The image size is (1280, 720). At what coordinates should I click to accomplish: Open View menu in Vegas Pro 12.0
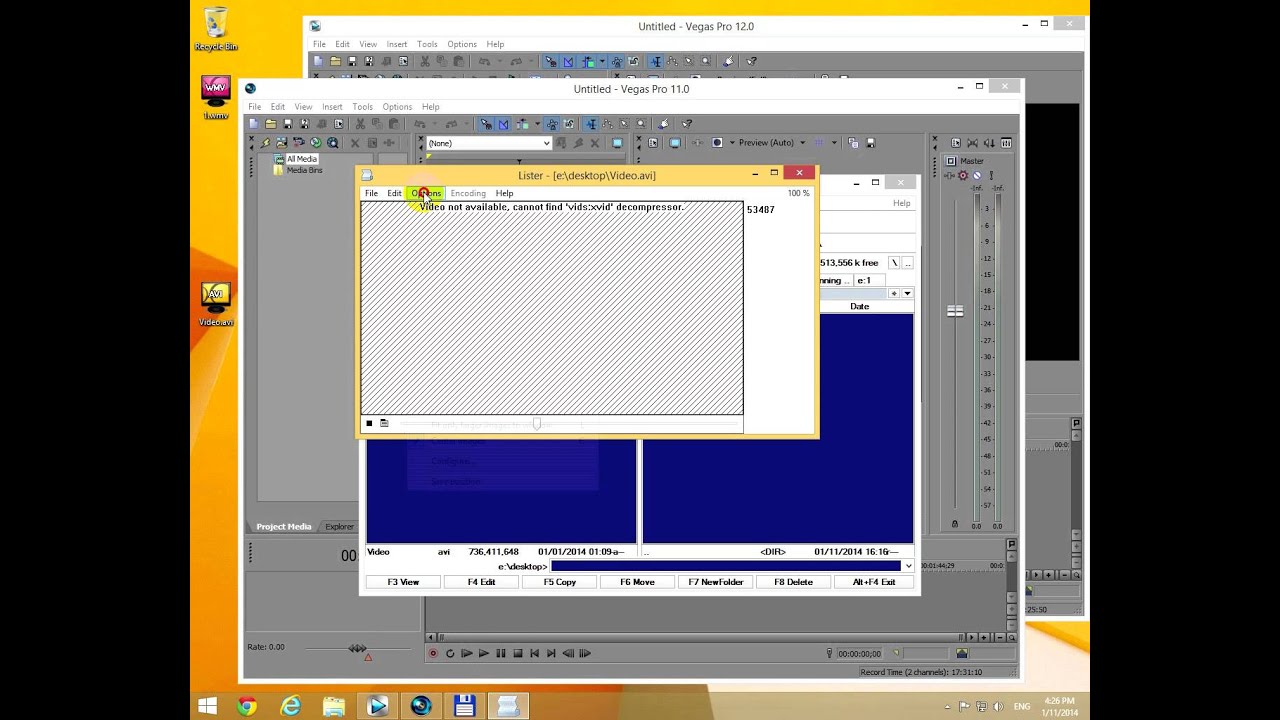pos(368,44)
